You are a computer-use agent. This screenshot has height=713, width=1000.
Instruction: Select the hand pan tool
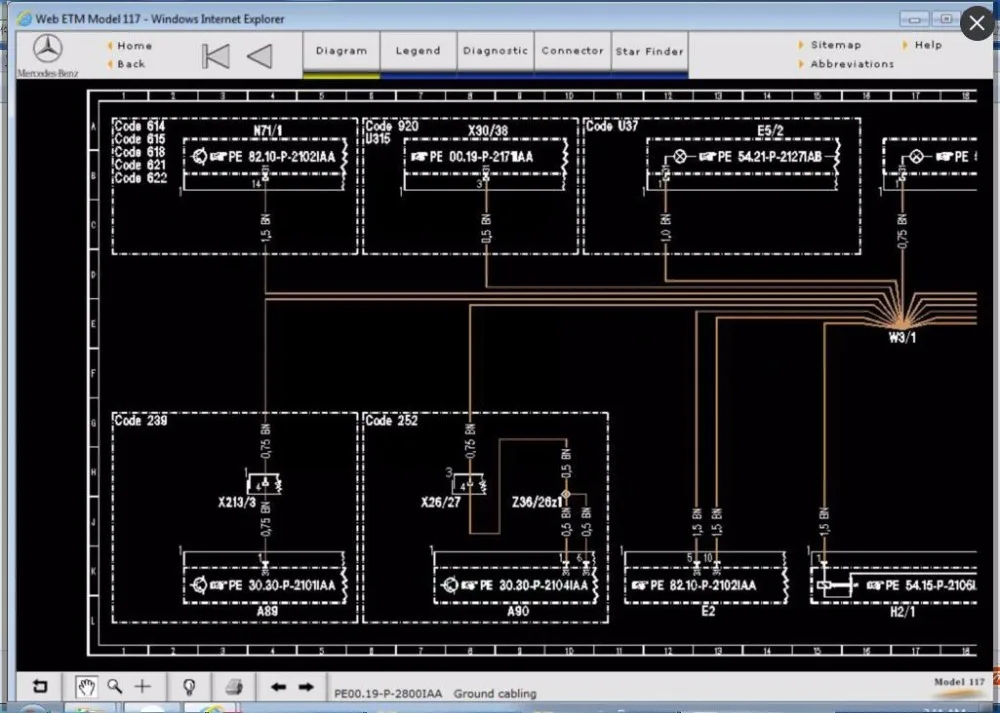(x=86, y=686)
